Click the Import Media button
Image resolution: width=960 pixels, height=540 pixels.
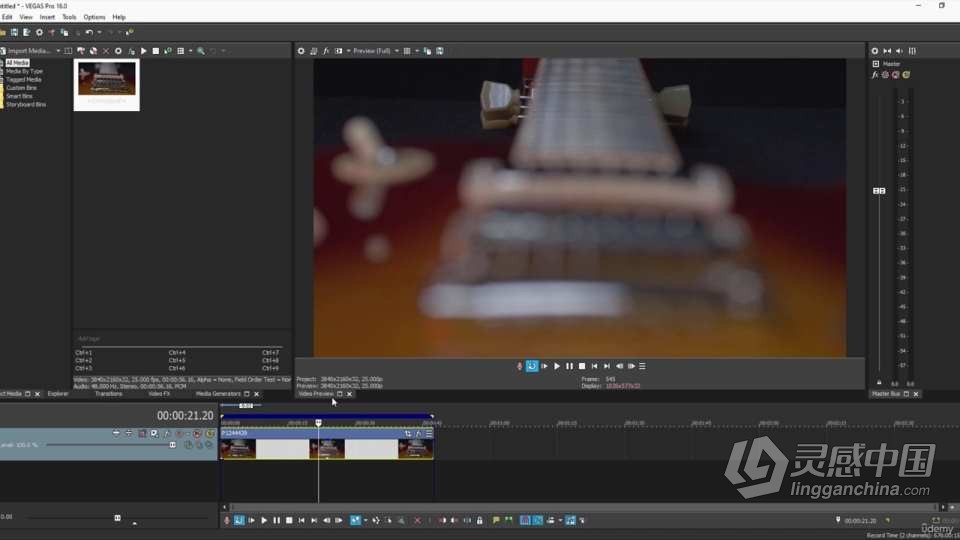[26, 51]
